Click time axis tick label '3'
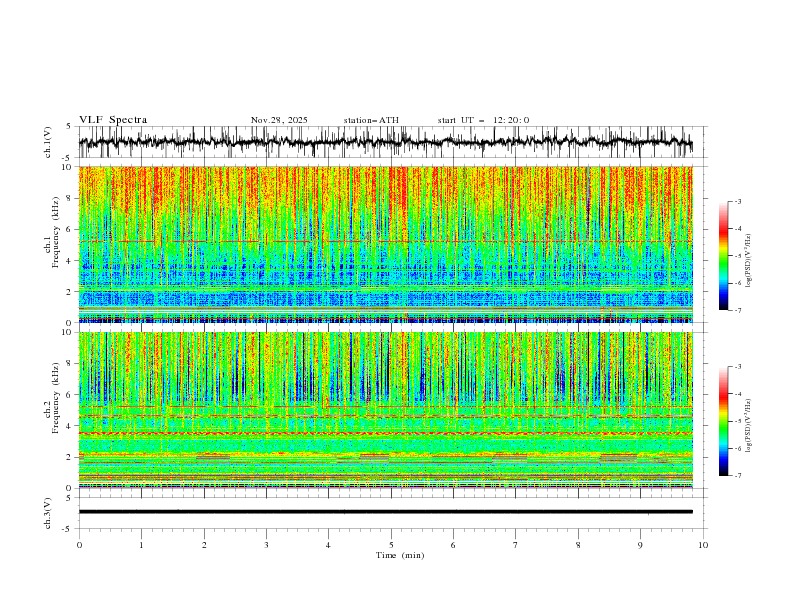The image size is (792, 612). point(266,545)
